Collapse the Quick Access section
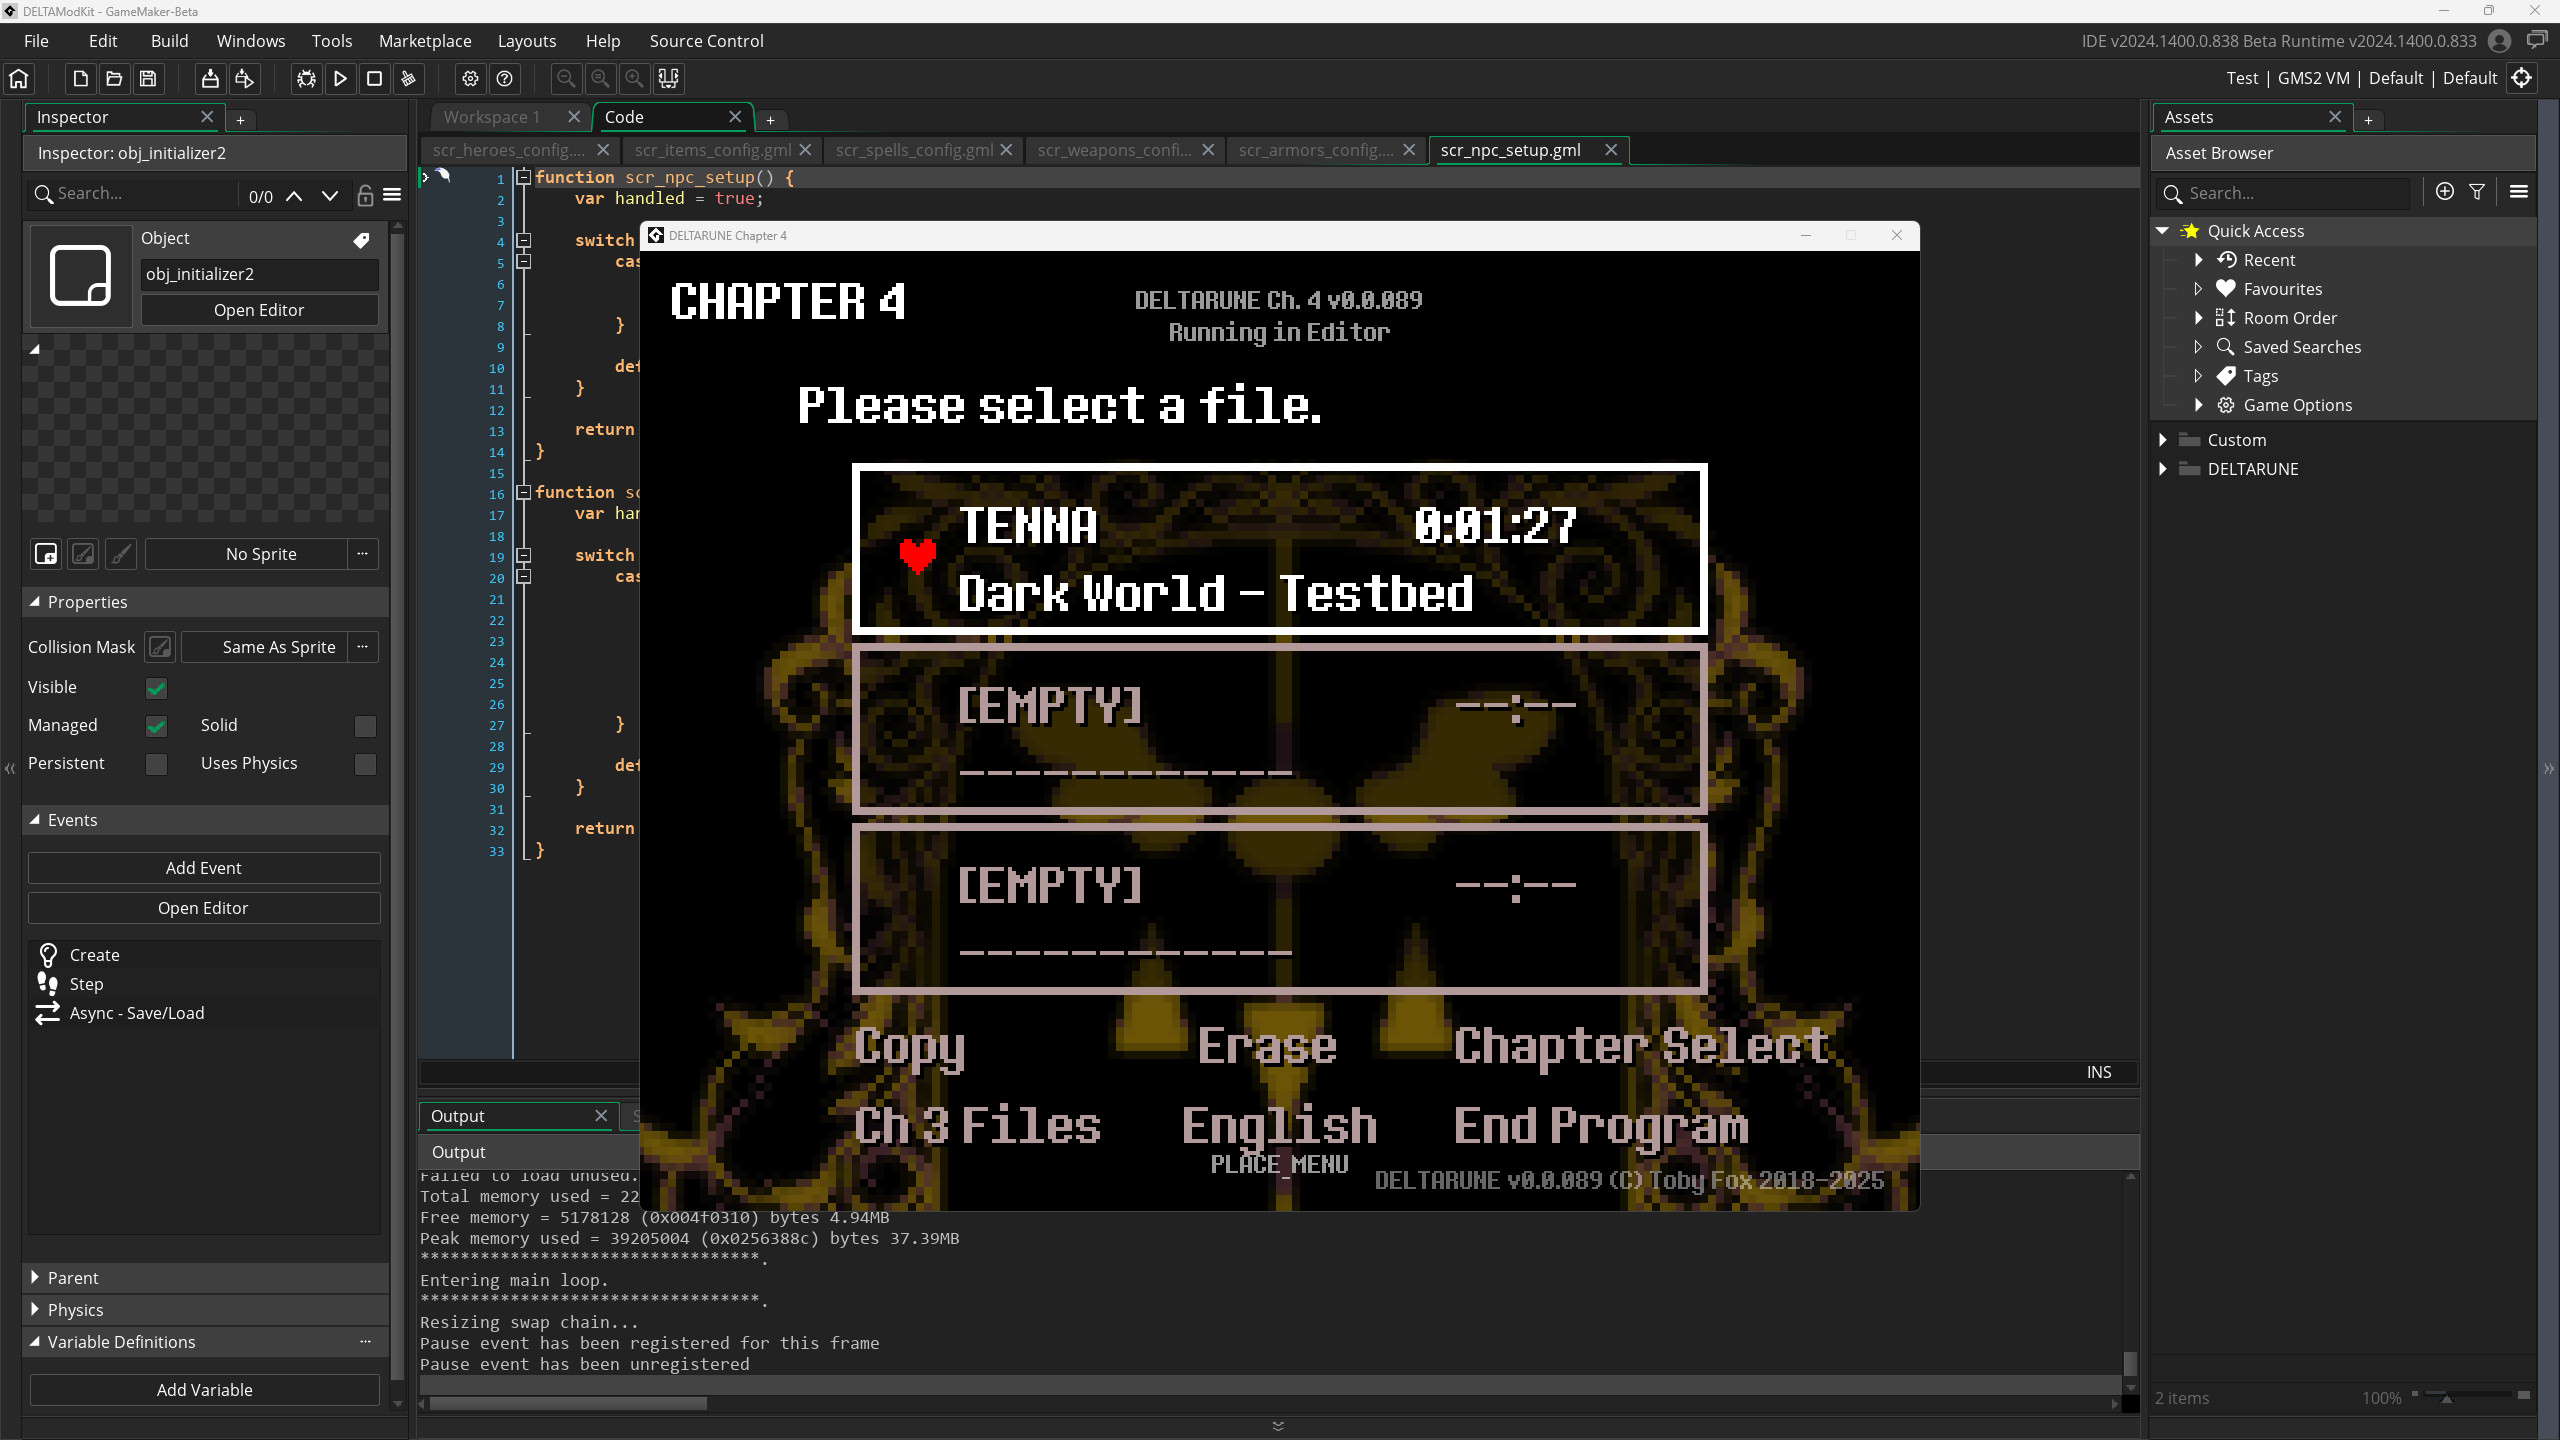Viewport: 2560px width, 1440px height. coord(2163,230)
